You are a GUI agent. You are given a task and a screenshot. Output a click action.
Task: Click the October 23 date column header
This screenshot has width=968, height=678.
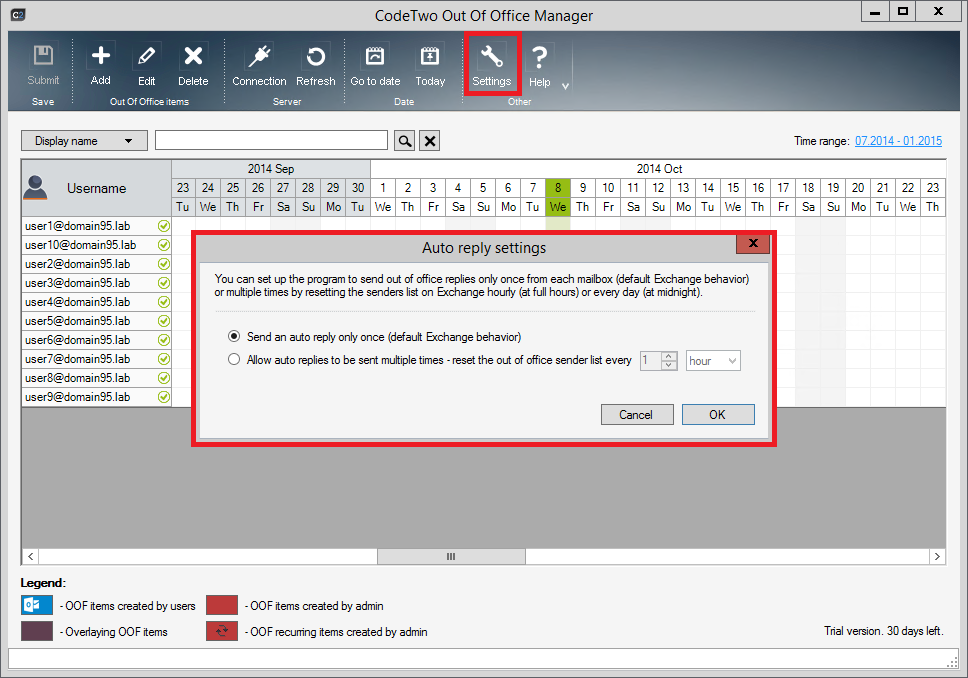click(x=933, y=188)
